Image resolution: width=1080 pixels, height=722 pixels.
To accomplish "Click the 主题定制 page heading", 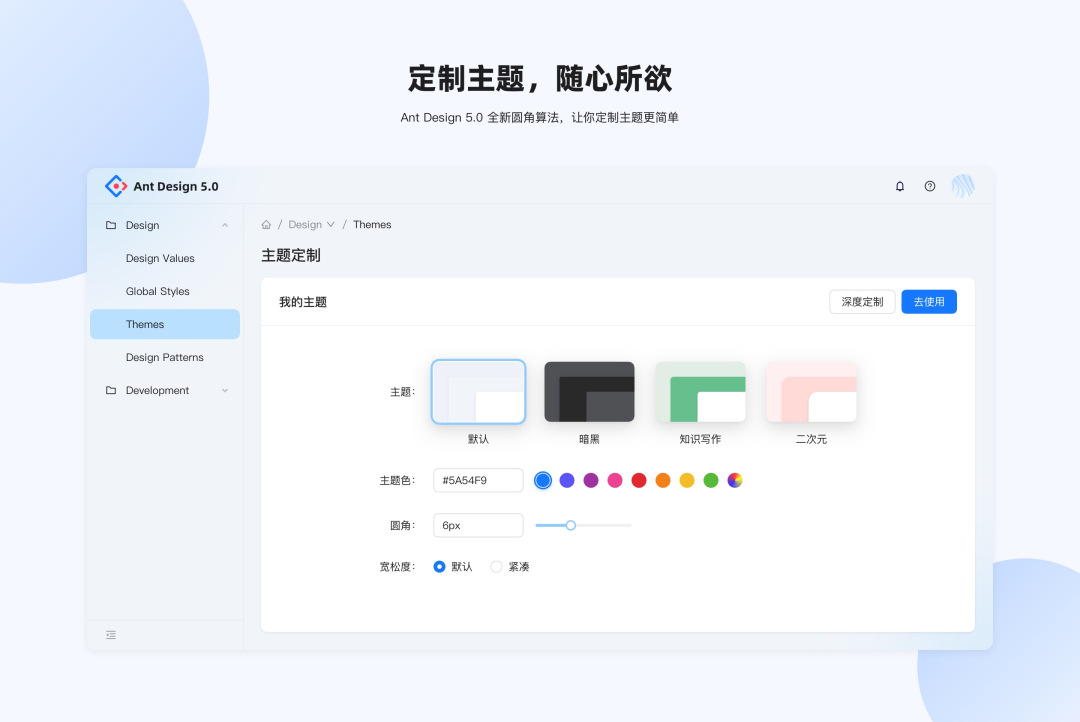I will tap(291, 256).
